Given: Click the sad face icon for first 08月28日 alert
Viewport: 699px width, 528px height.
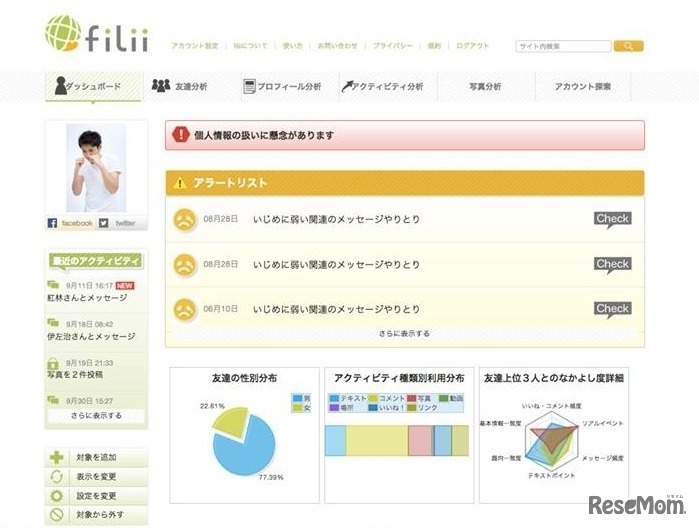Looking at the screenshot, I should click(185, 220).
